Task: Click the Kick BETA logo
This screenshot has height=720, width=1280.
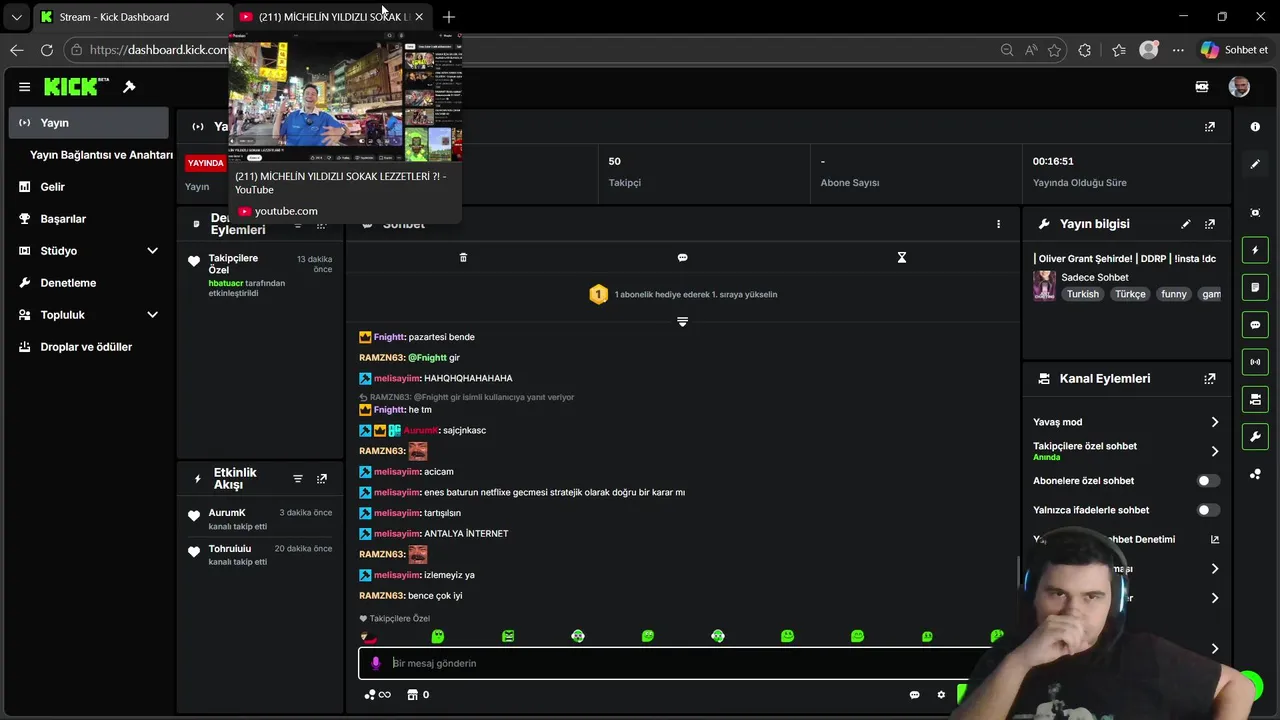Action: tap(76, 87)
